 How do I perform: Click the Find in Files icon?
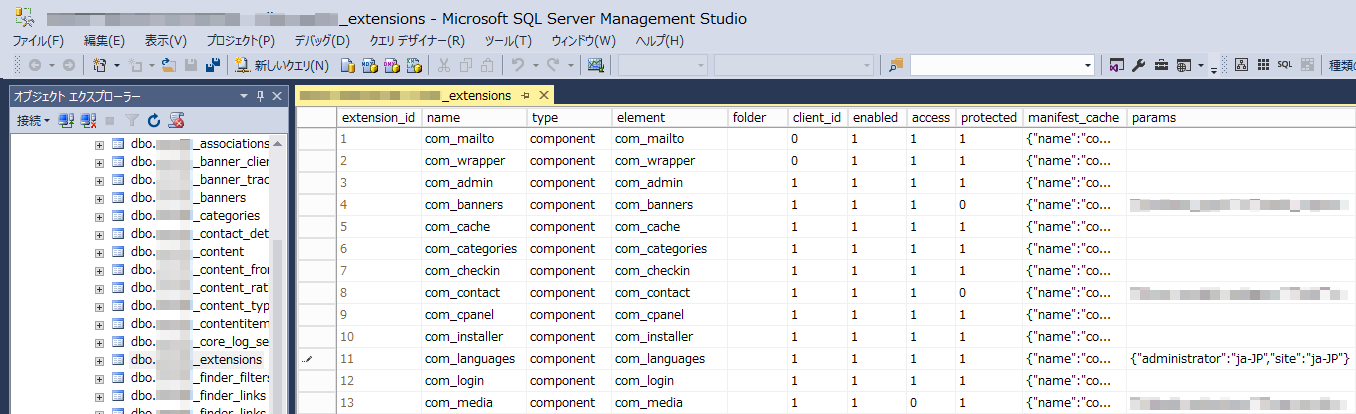pyautogui.click(x=896, y=65)
